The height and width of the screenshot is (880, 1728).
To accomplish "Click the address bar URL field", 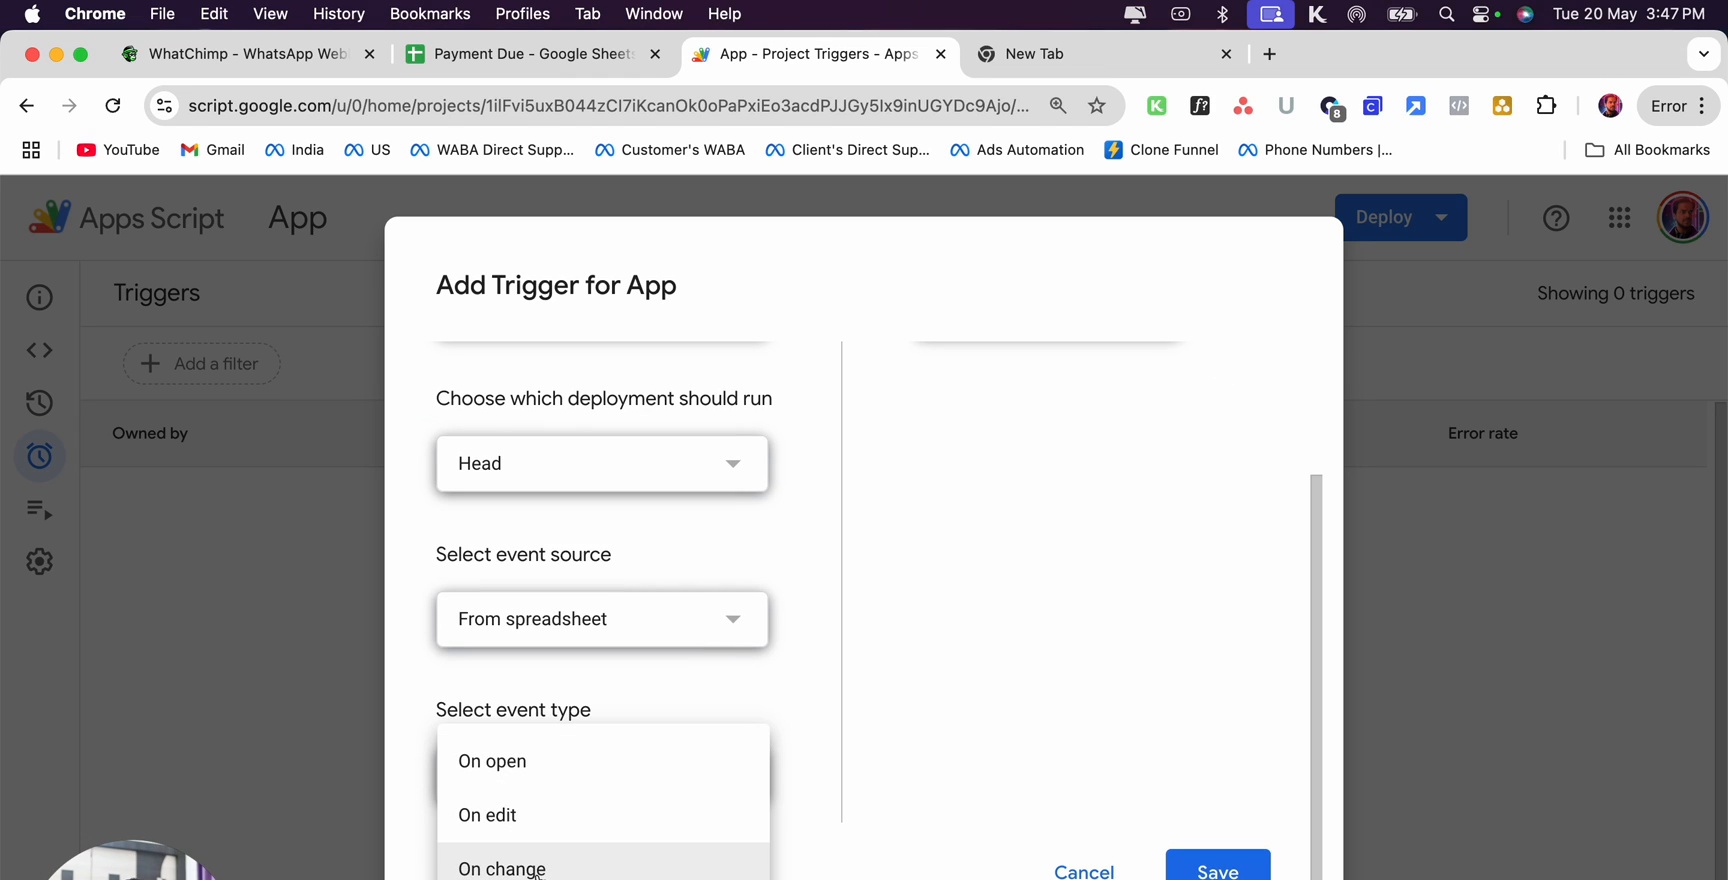I will click(x=608, y=106).
